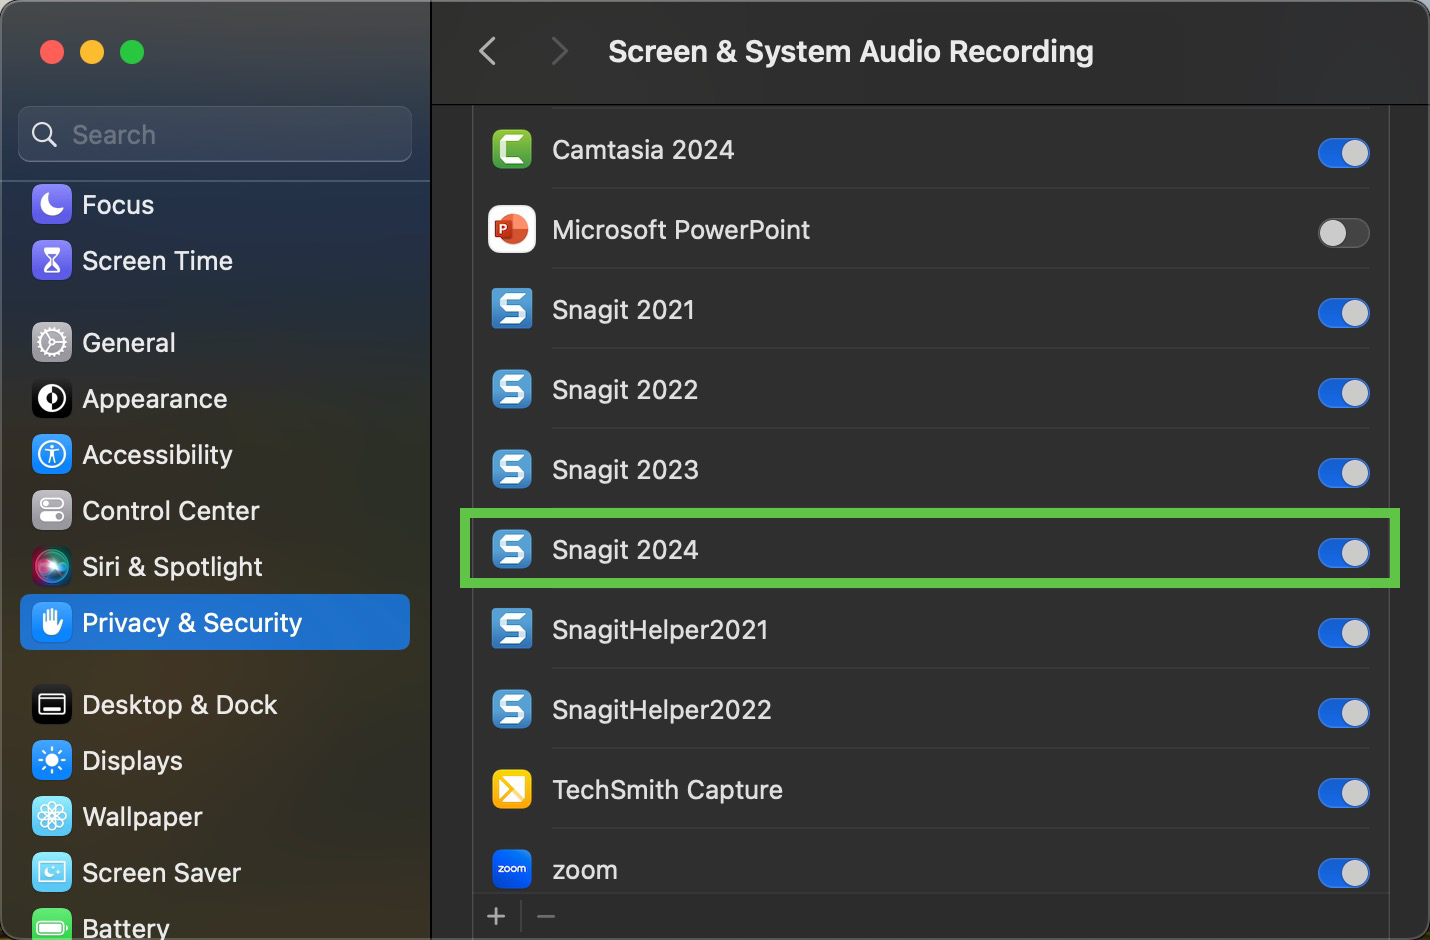
Task: Click the Siri & Spotlight sidebar icon
Action: (x=52, y=567)
